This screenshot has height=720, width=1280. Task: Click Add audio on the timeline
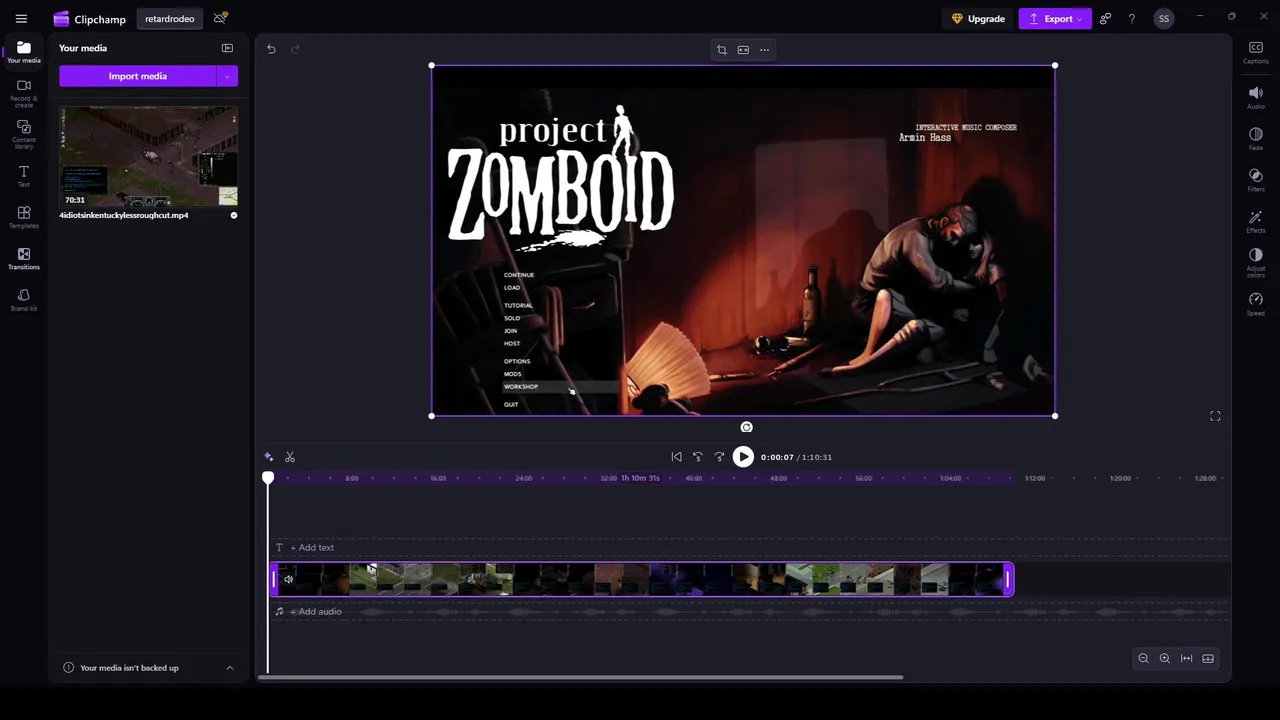pyautogui.click(x=316, y=612)
